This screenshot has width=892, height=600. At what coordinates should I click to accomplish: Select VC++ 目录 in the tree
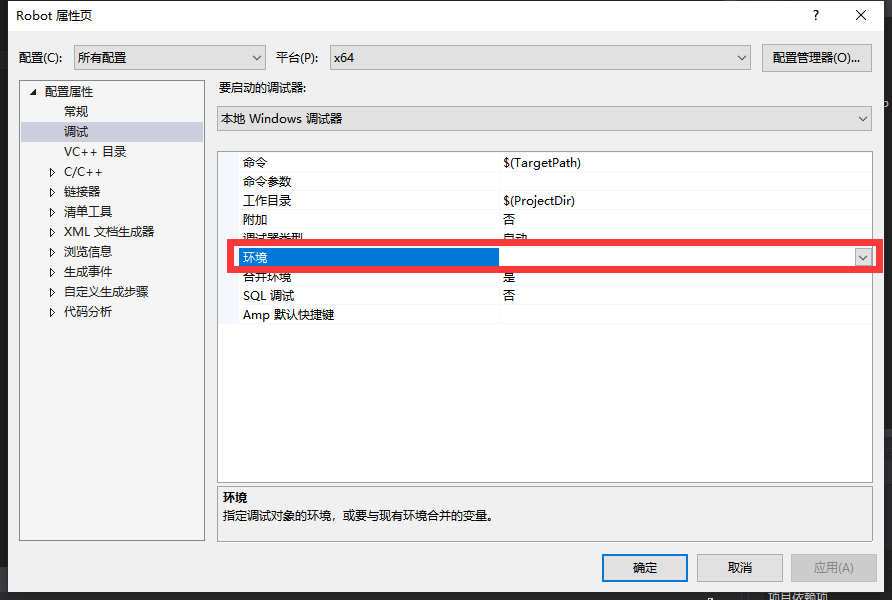point(94,152)
